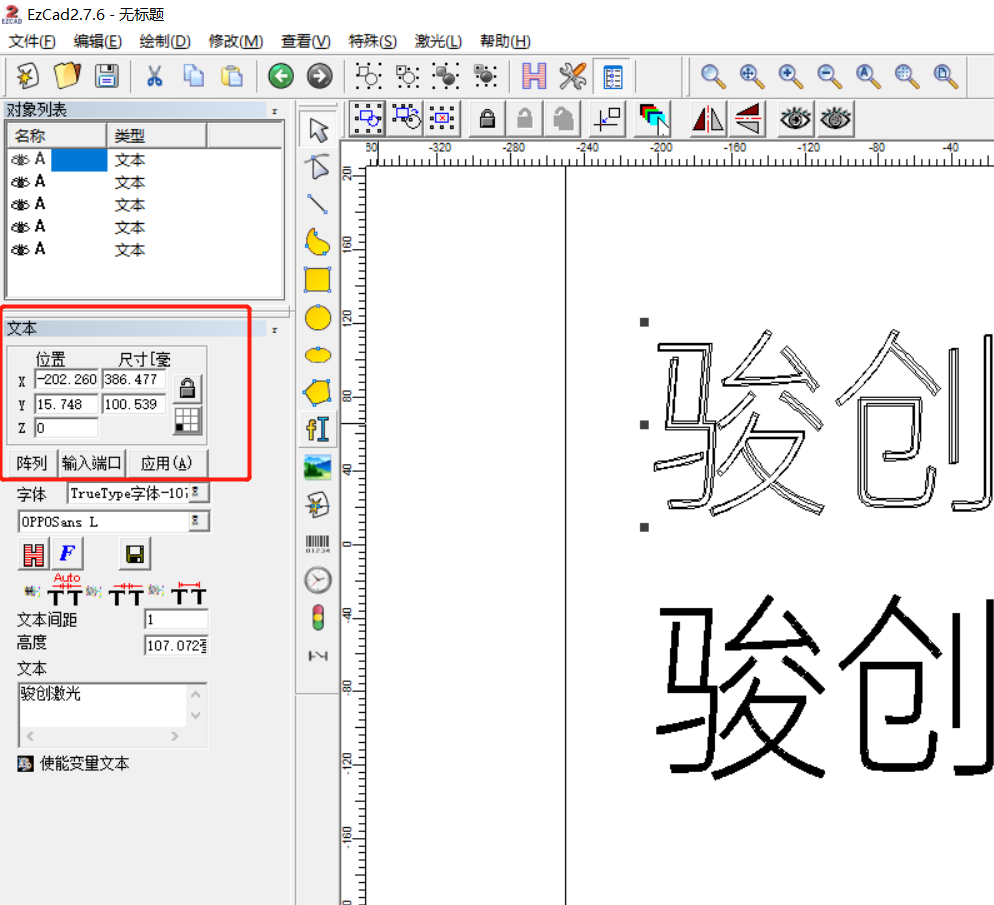Collapse the text properties panel pin
Screen dimensions: 994x905
[x=274, y=330]
